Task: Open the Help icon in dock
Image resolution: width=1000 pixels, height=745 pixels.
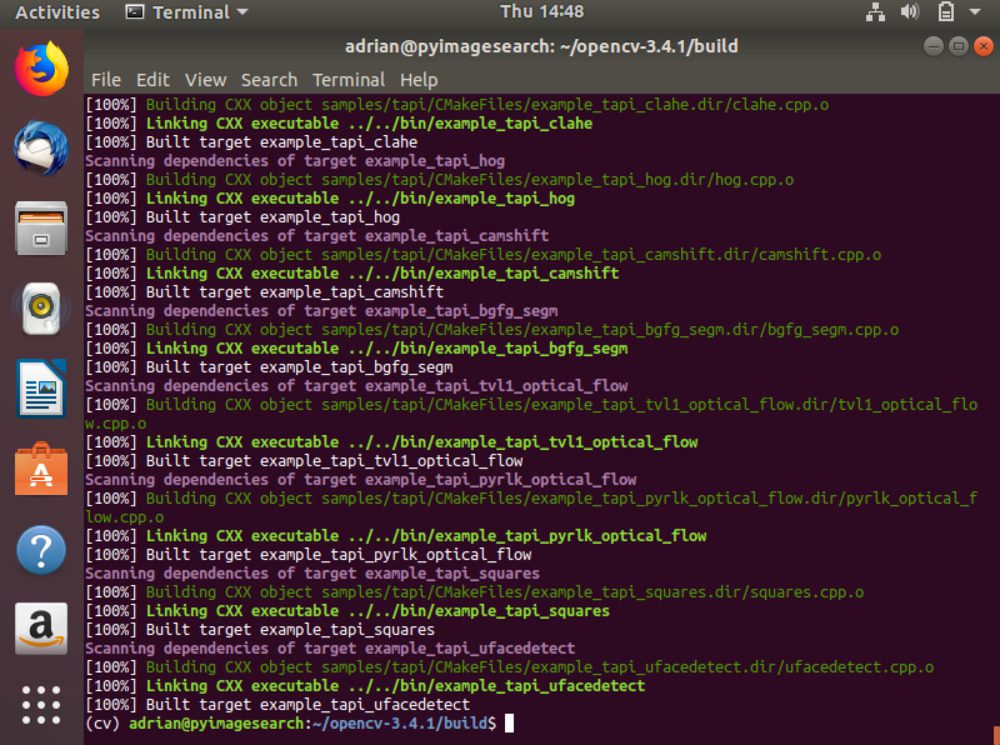Action: click(41, 550)
